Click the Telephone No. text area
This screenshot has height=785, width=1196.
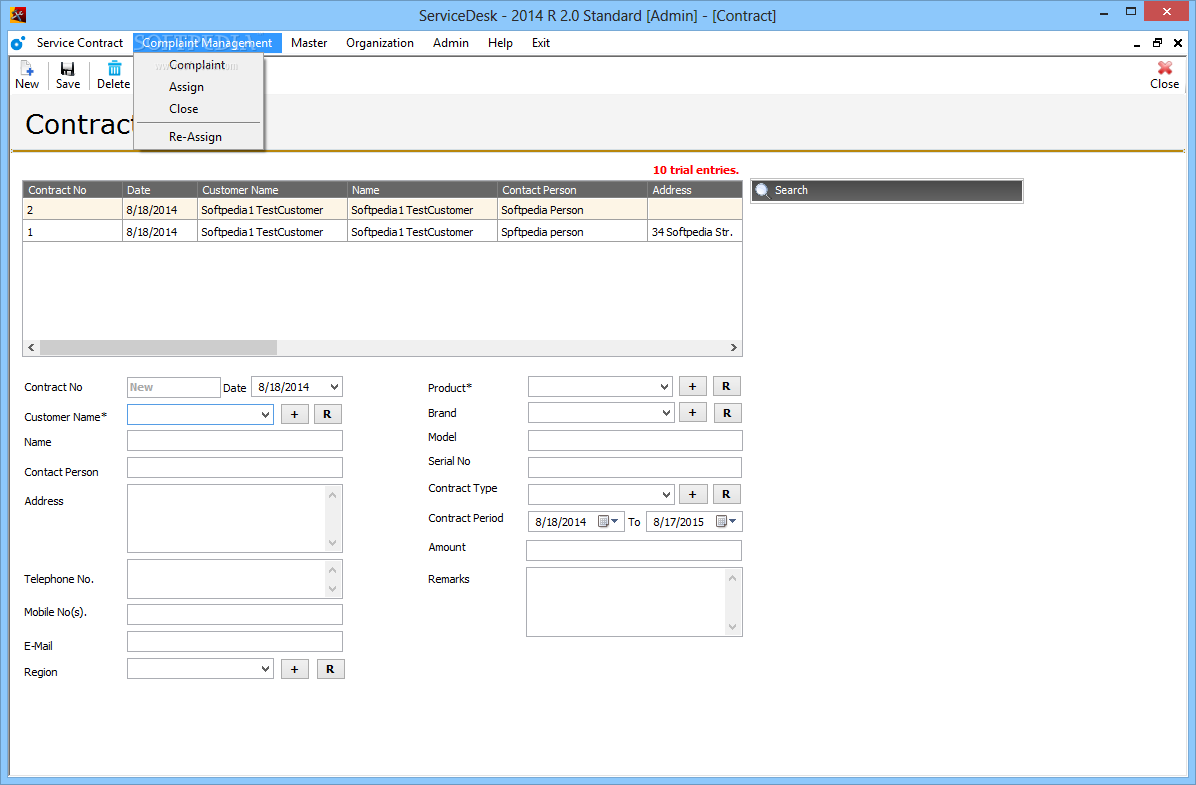(x=234, y=579)
